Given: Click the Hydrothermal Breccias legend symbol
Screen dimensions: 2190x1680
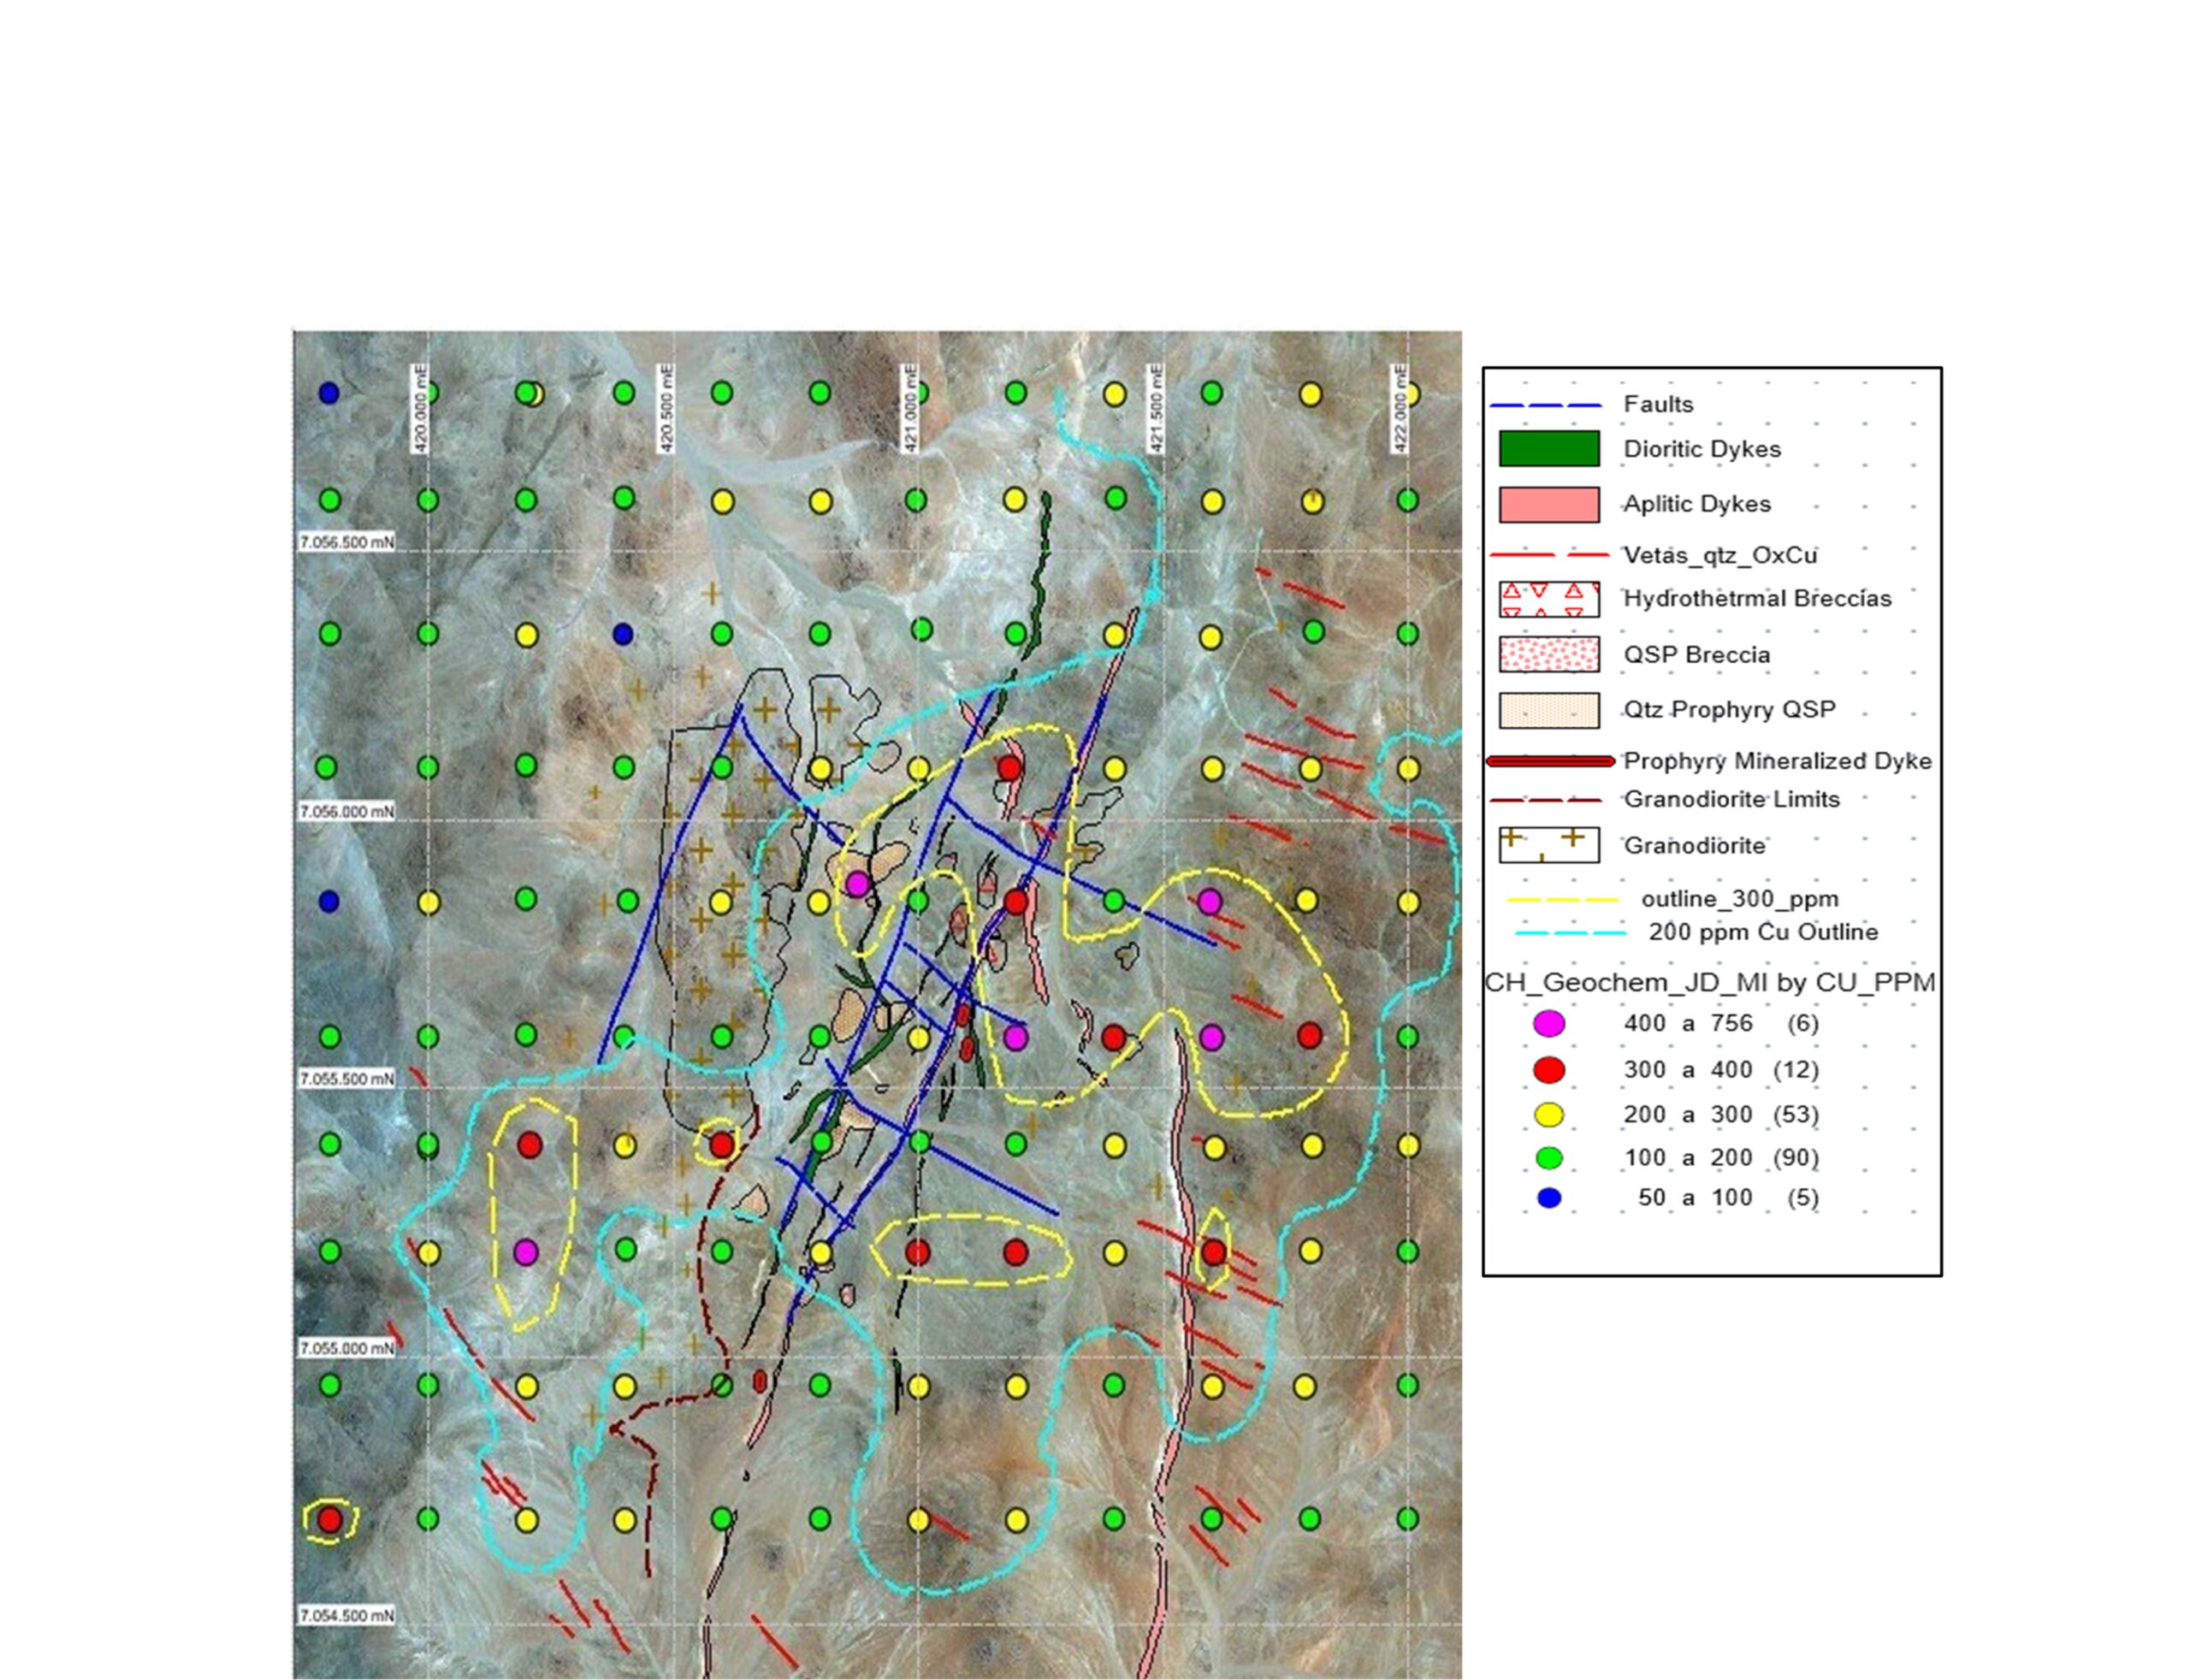Looking at the screenshot, I should (1548, 599).
